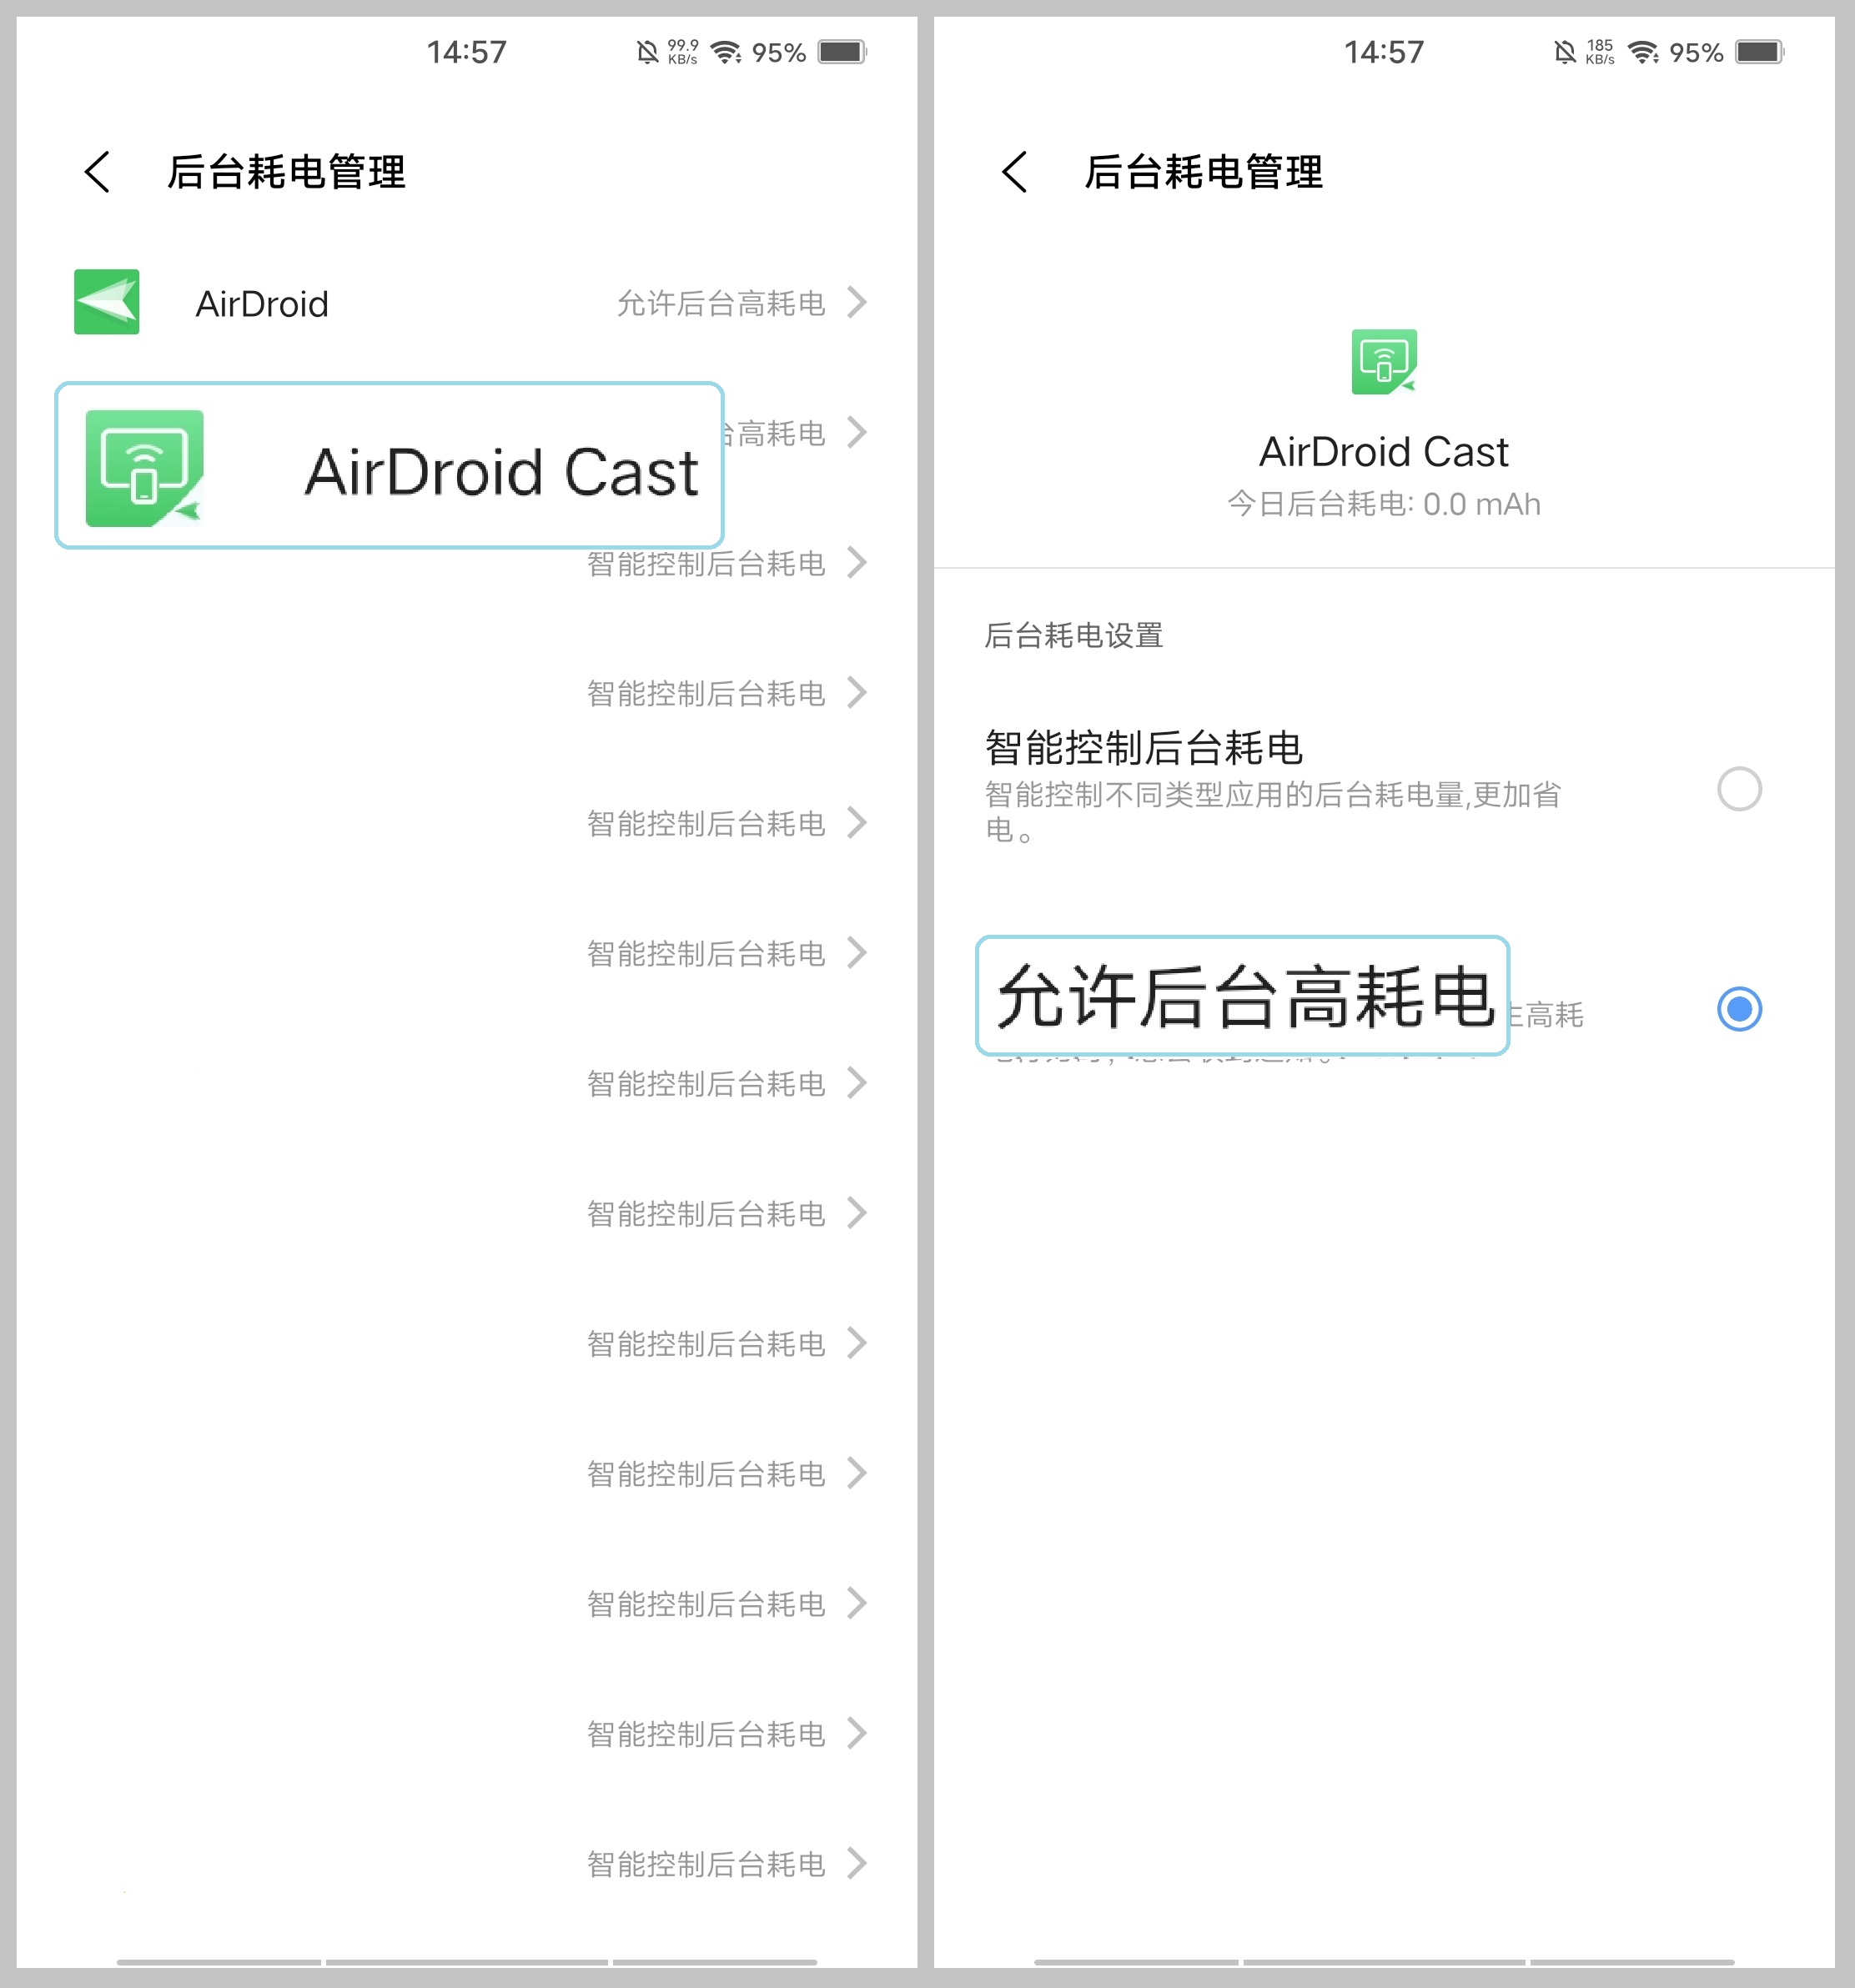Image resolution: width=1855 pixels, height=1988 pixels.
Task: Tap the back arrow in the right screen
Action: pos(1014,172)
